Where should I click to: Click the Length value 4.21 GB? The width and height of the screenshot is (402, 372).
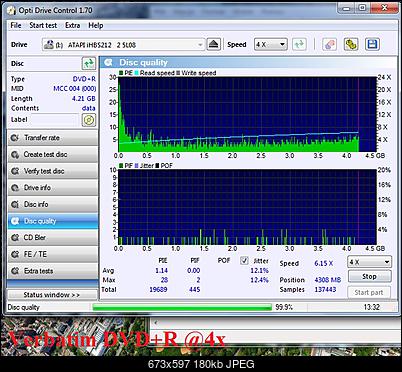[x=84, y=99]
